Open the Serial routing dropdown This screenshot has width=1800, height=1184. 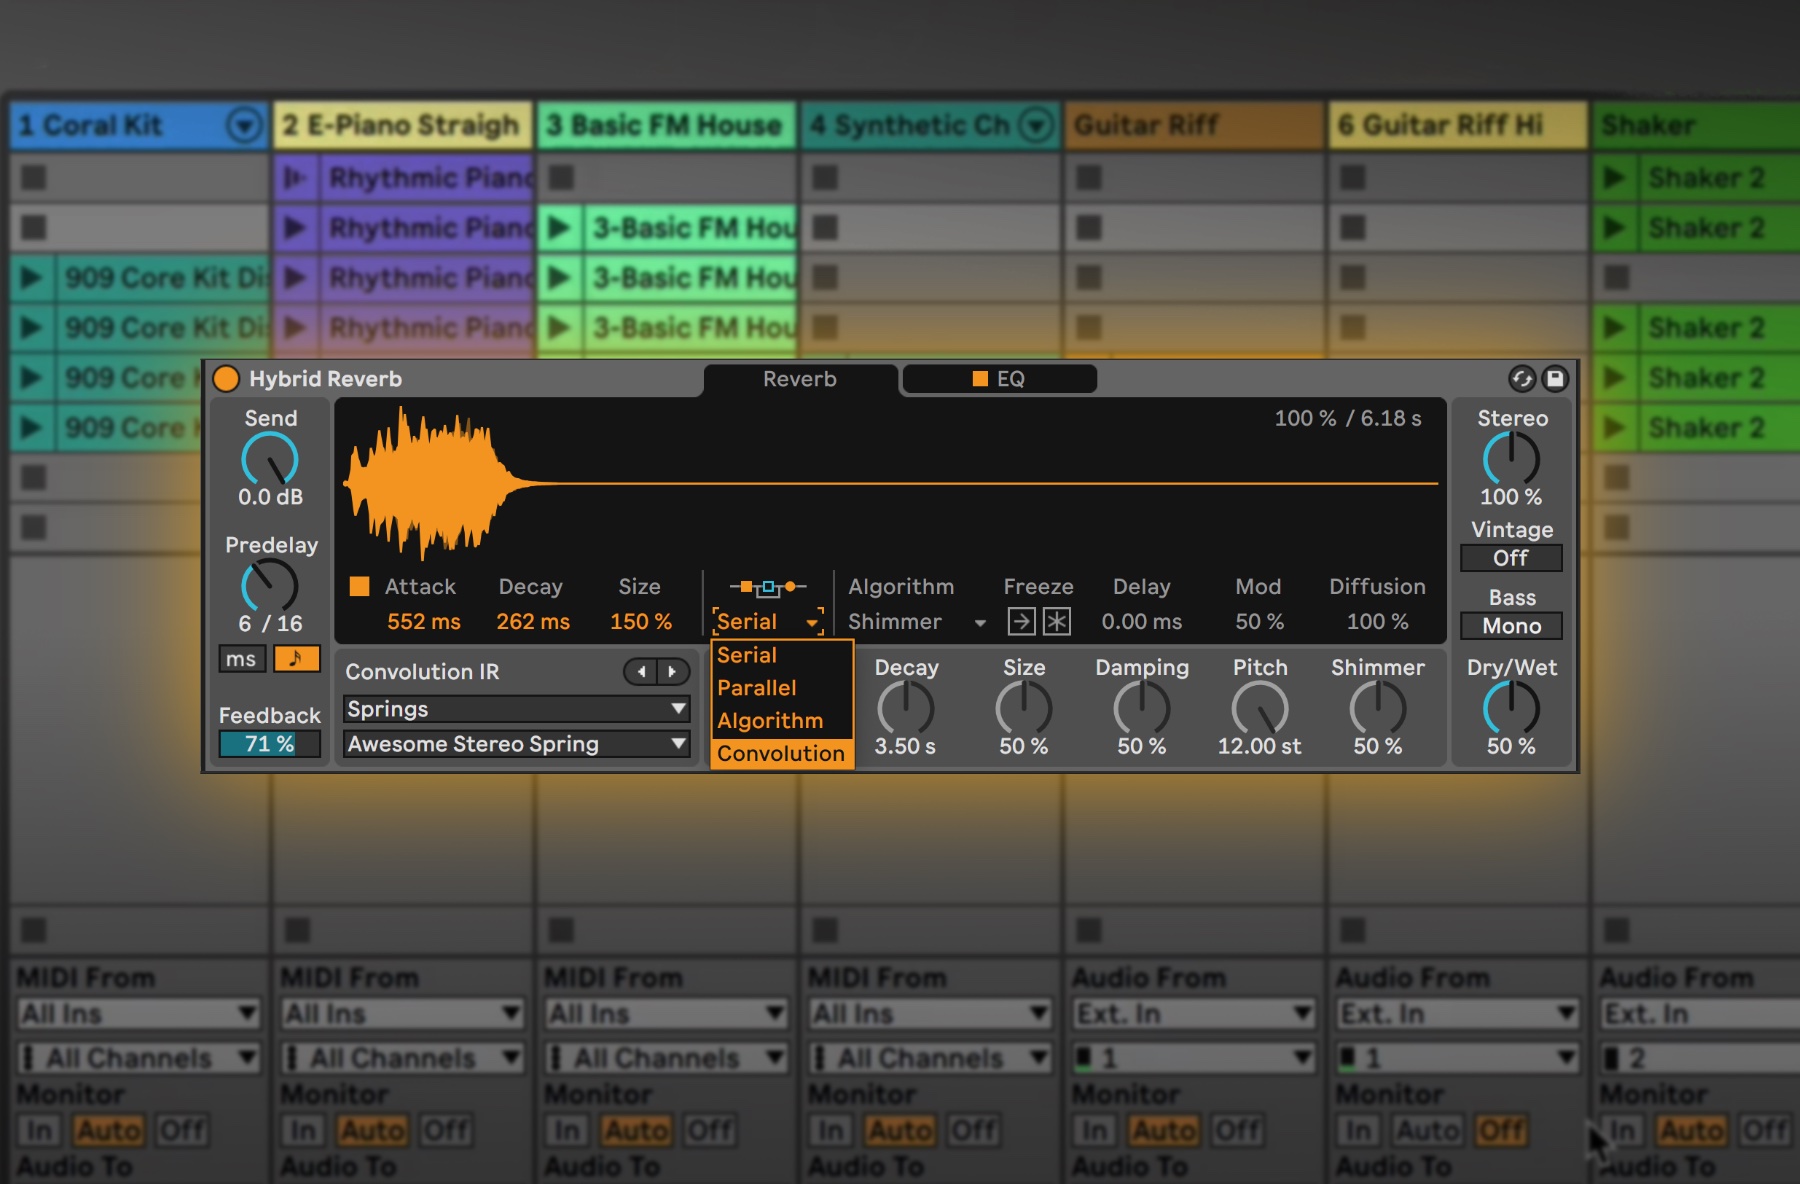(x=768, y=621)
